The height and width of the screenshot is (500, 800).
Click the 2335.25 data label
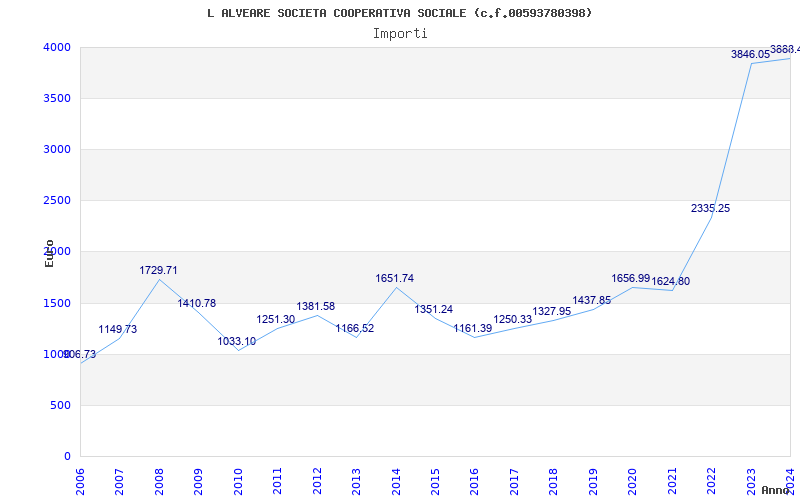pos(711,209)
